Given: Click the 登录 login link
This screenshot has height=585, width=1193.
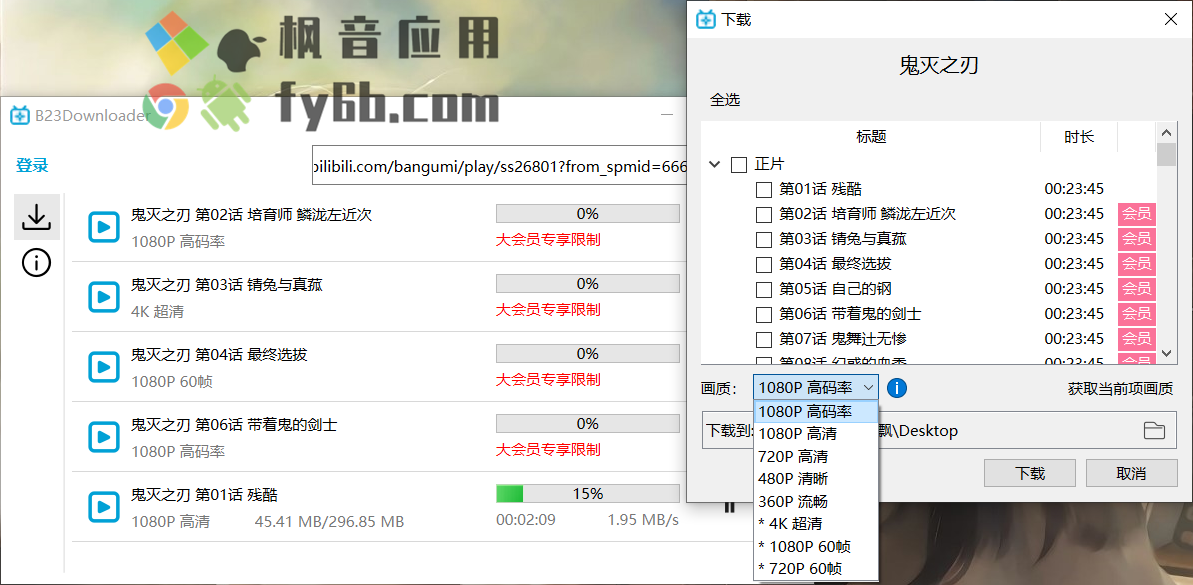Looking at the screenshot, I should click(x=32, y=165).
